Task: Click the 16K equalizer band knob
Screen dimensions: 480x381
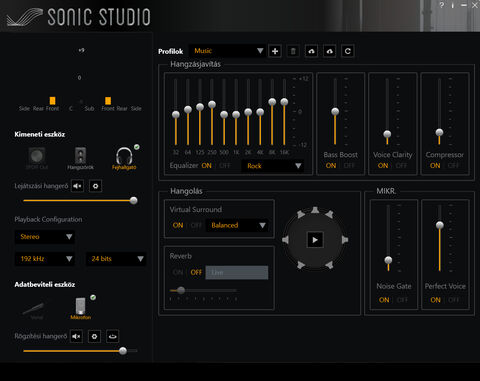Action: [284, 102]
